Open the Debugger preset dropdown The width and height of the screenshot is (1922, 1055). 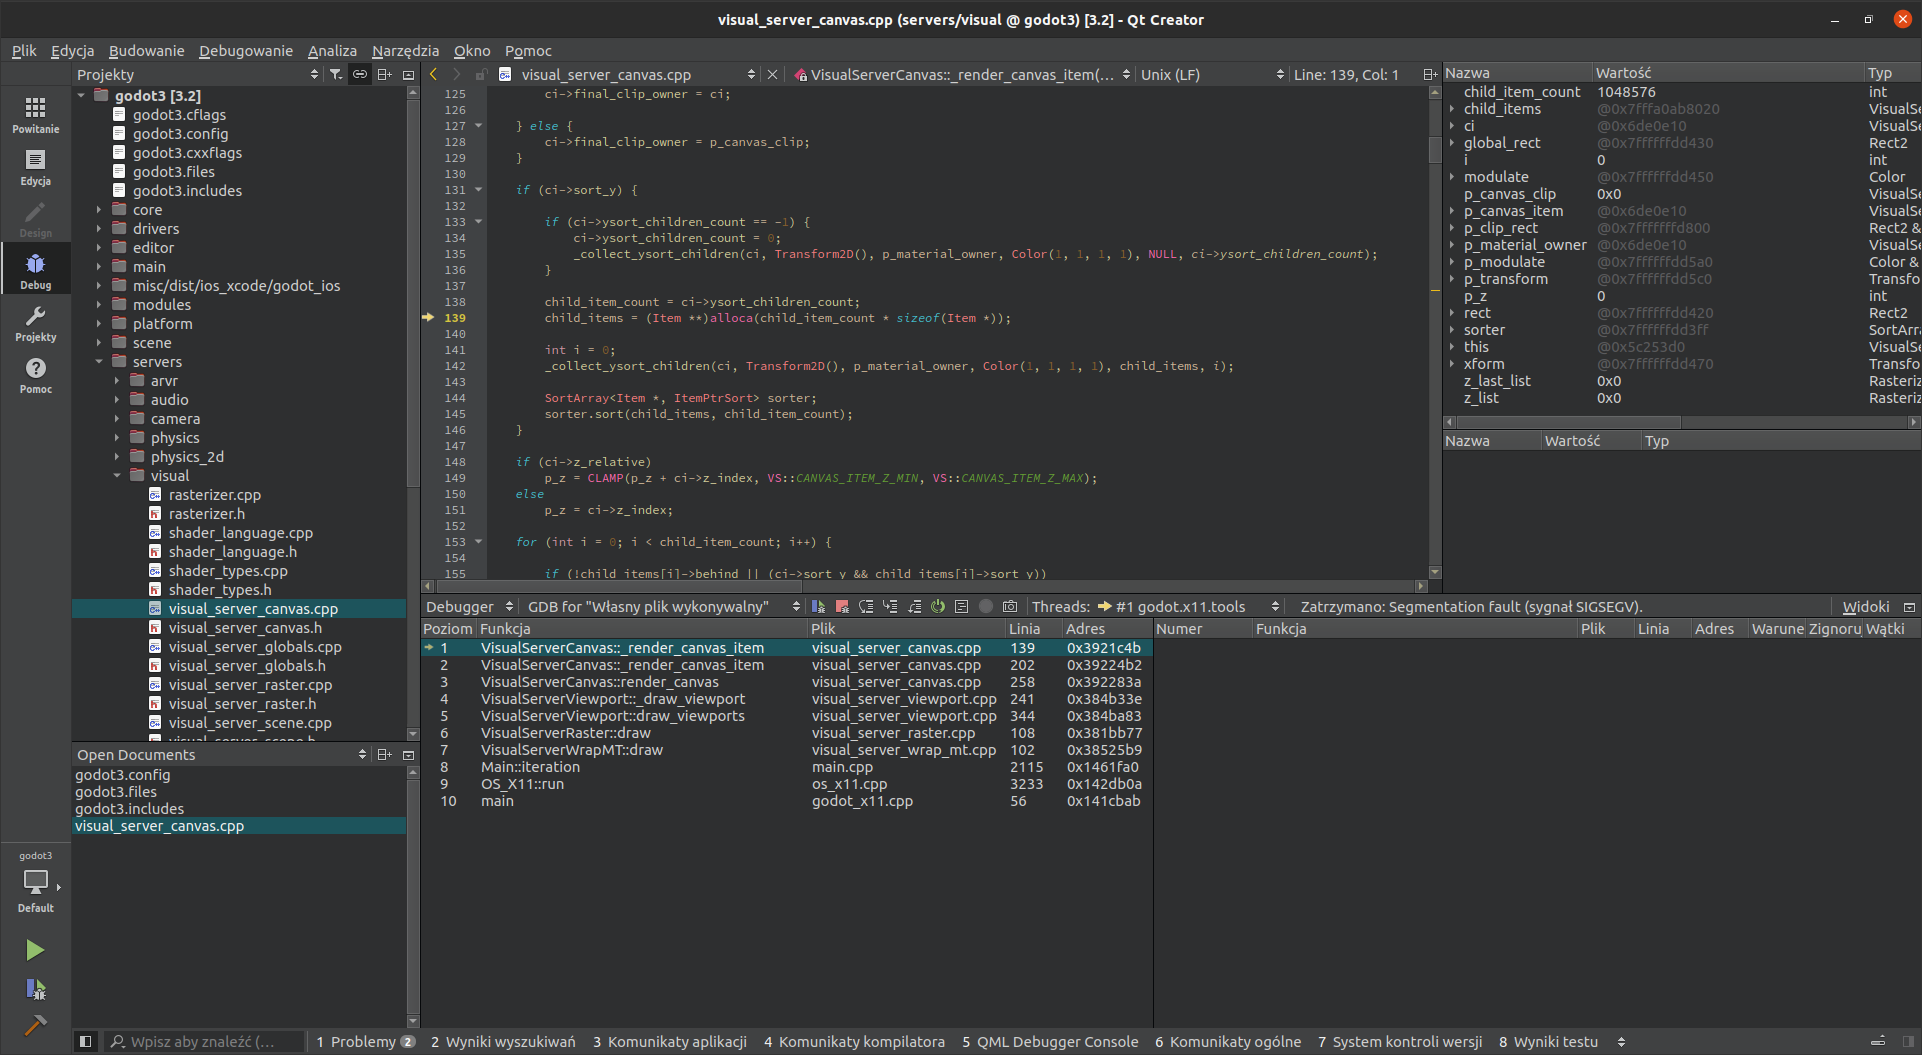point(469,606)
